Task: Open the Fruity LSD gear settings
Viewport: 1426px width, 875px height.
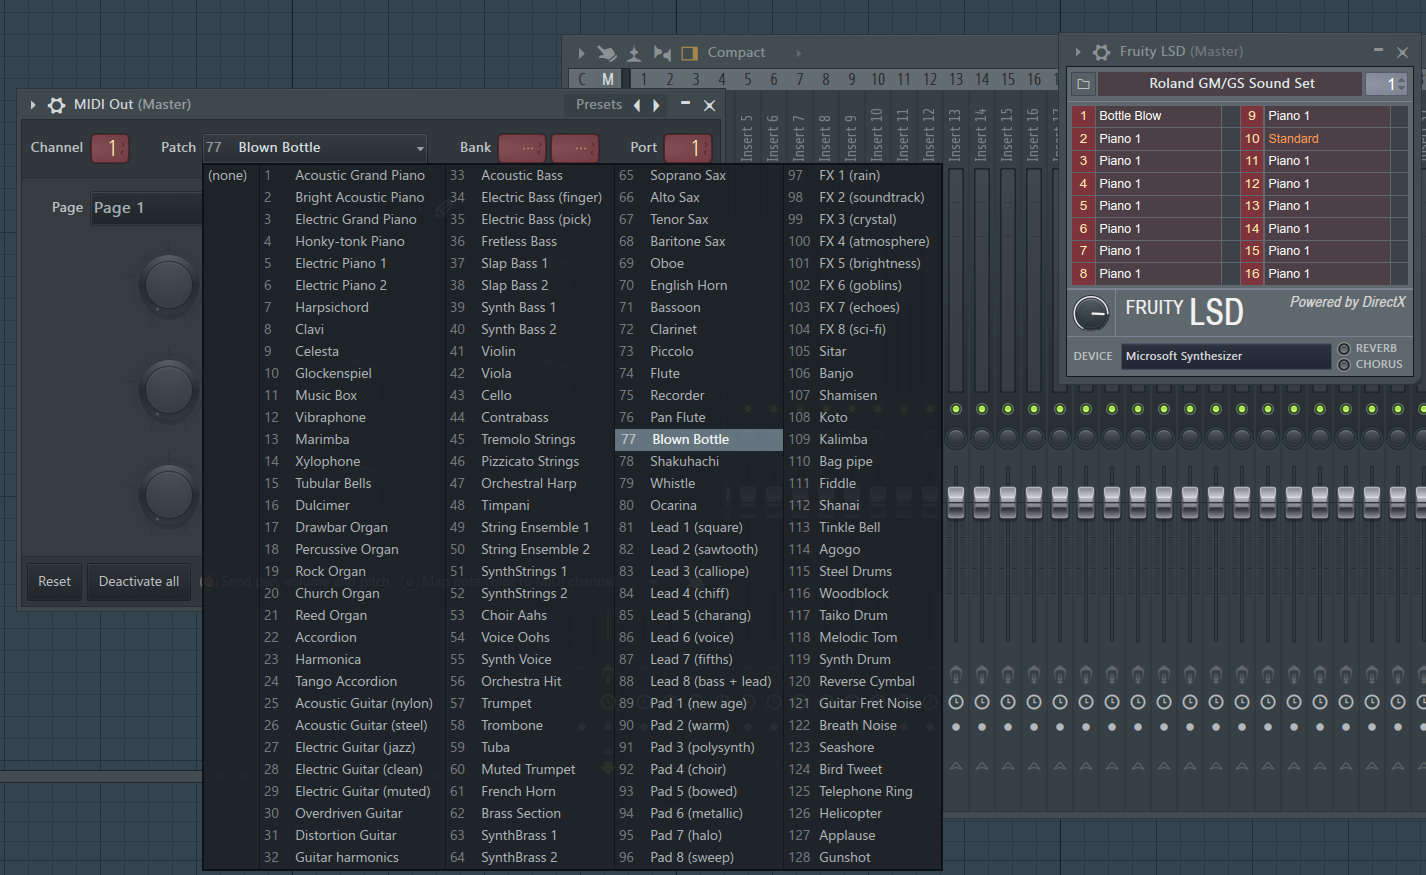Action: 1101,52
